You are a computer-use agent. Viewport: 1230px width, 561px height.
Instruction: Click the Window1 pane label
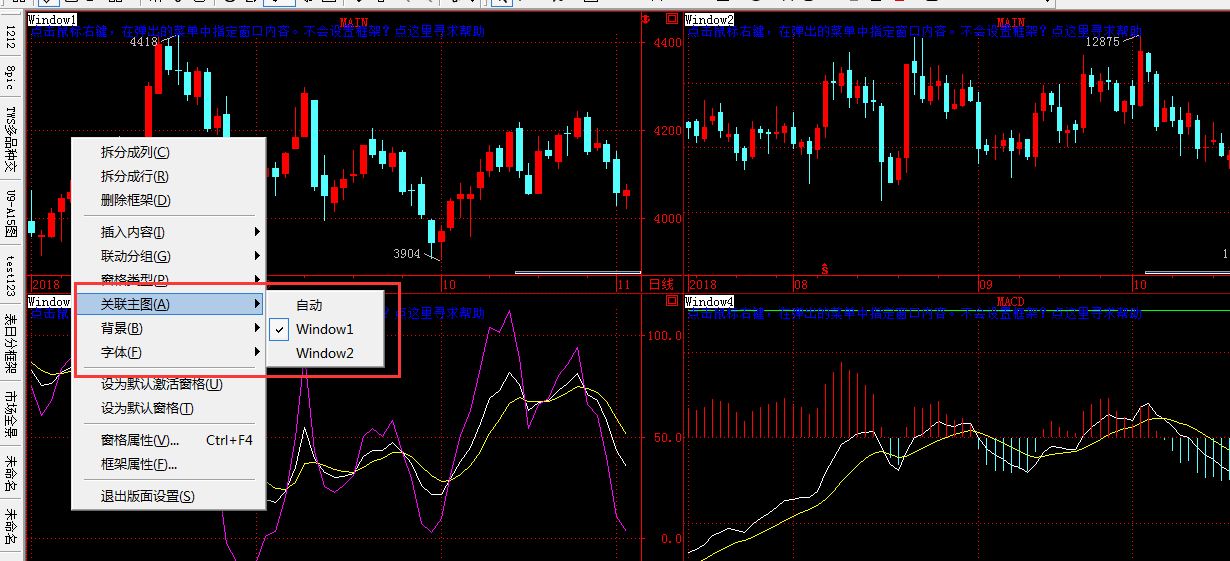[52, 20]
